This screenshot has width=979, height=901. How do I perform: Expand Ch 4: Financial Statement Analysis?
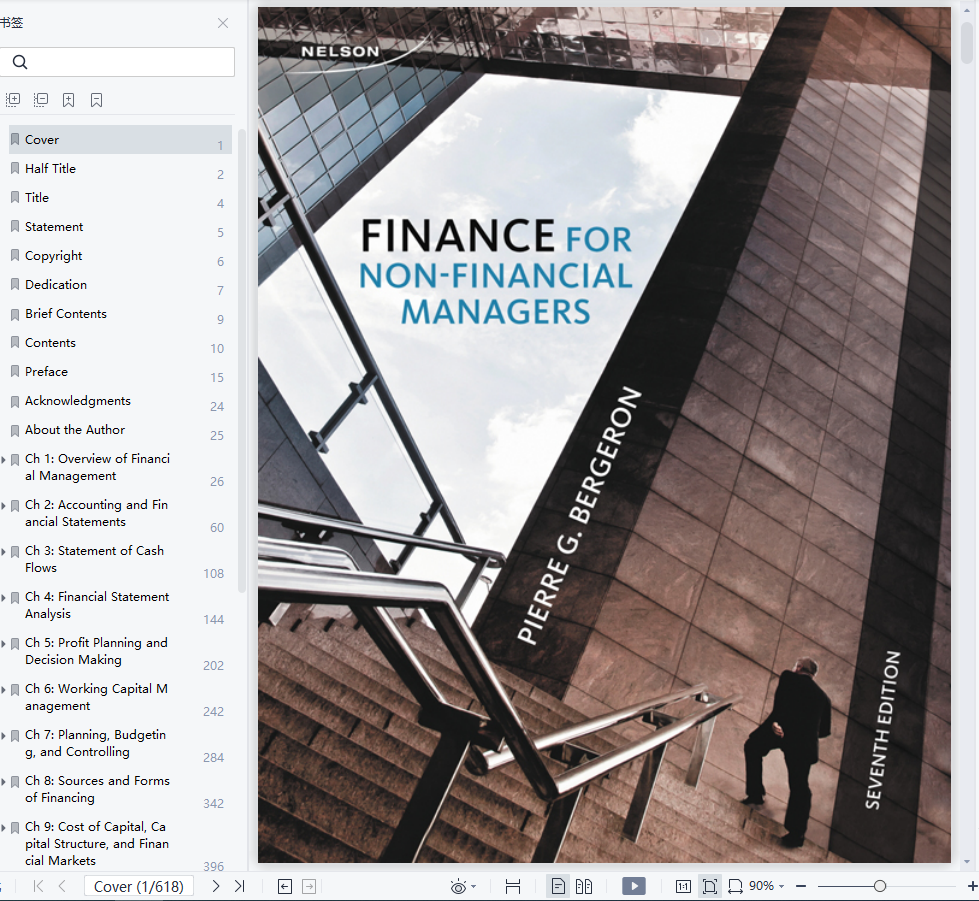4,598
